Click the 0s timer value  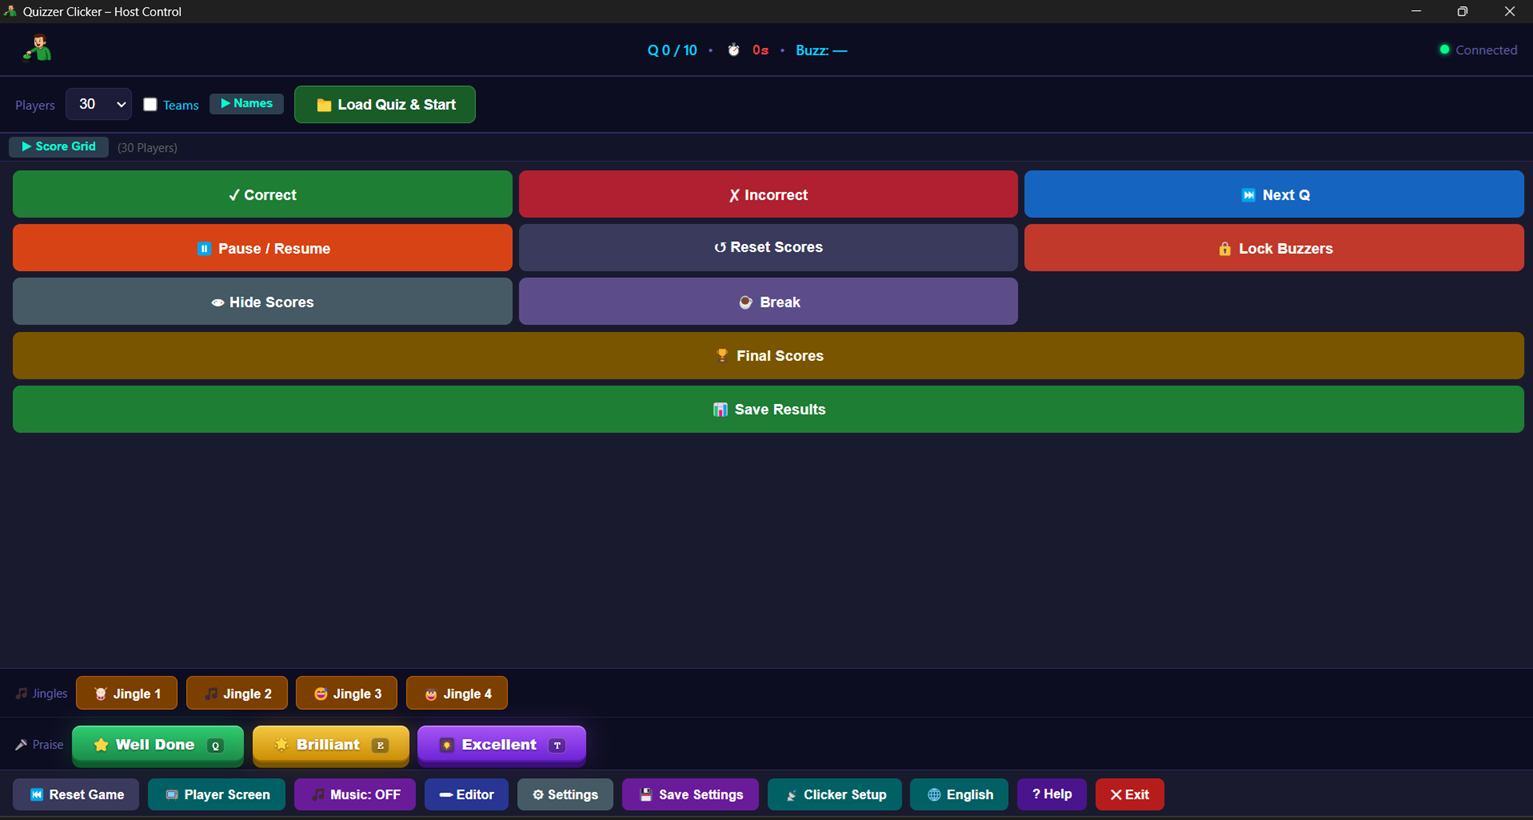pos(760,50)
